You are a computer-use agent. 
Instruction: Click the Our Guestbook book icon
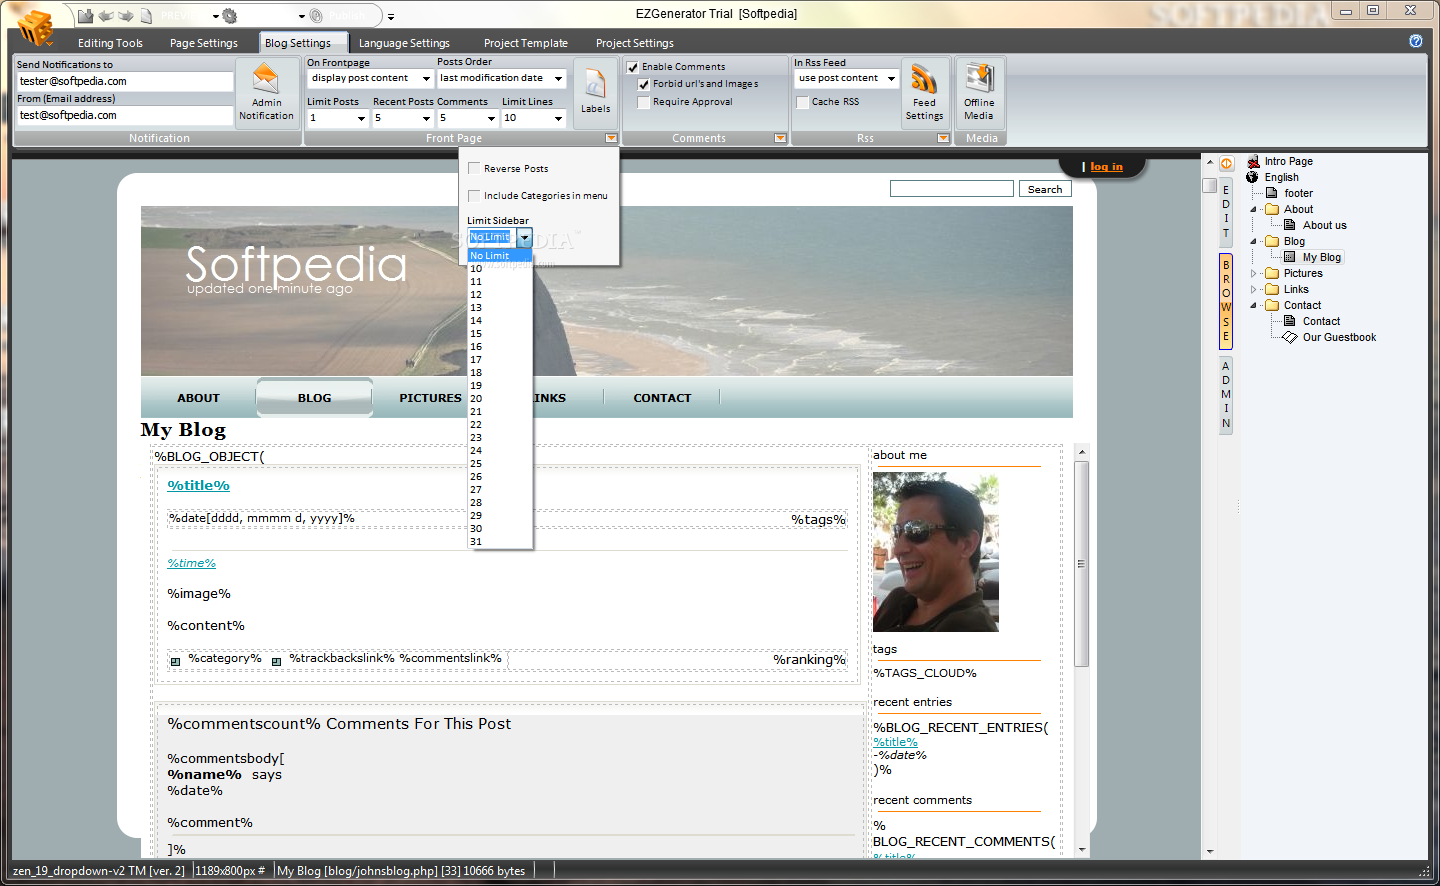pos(1290,337)
